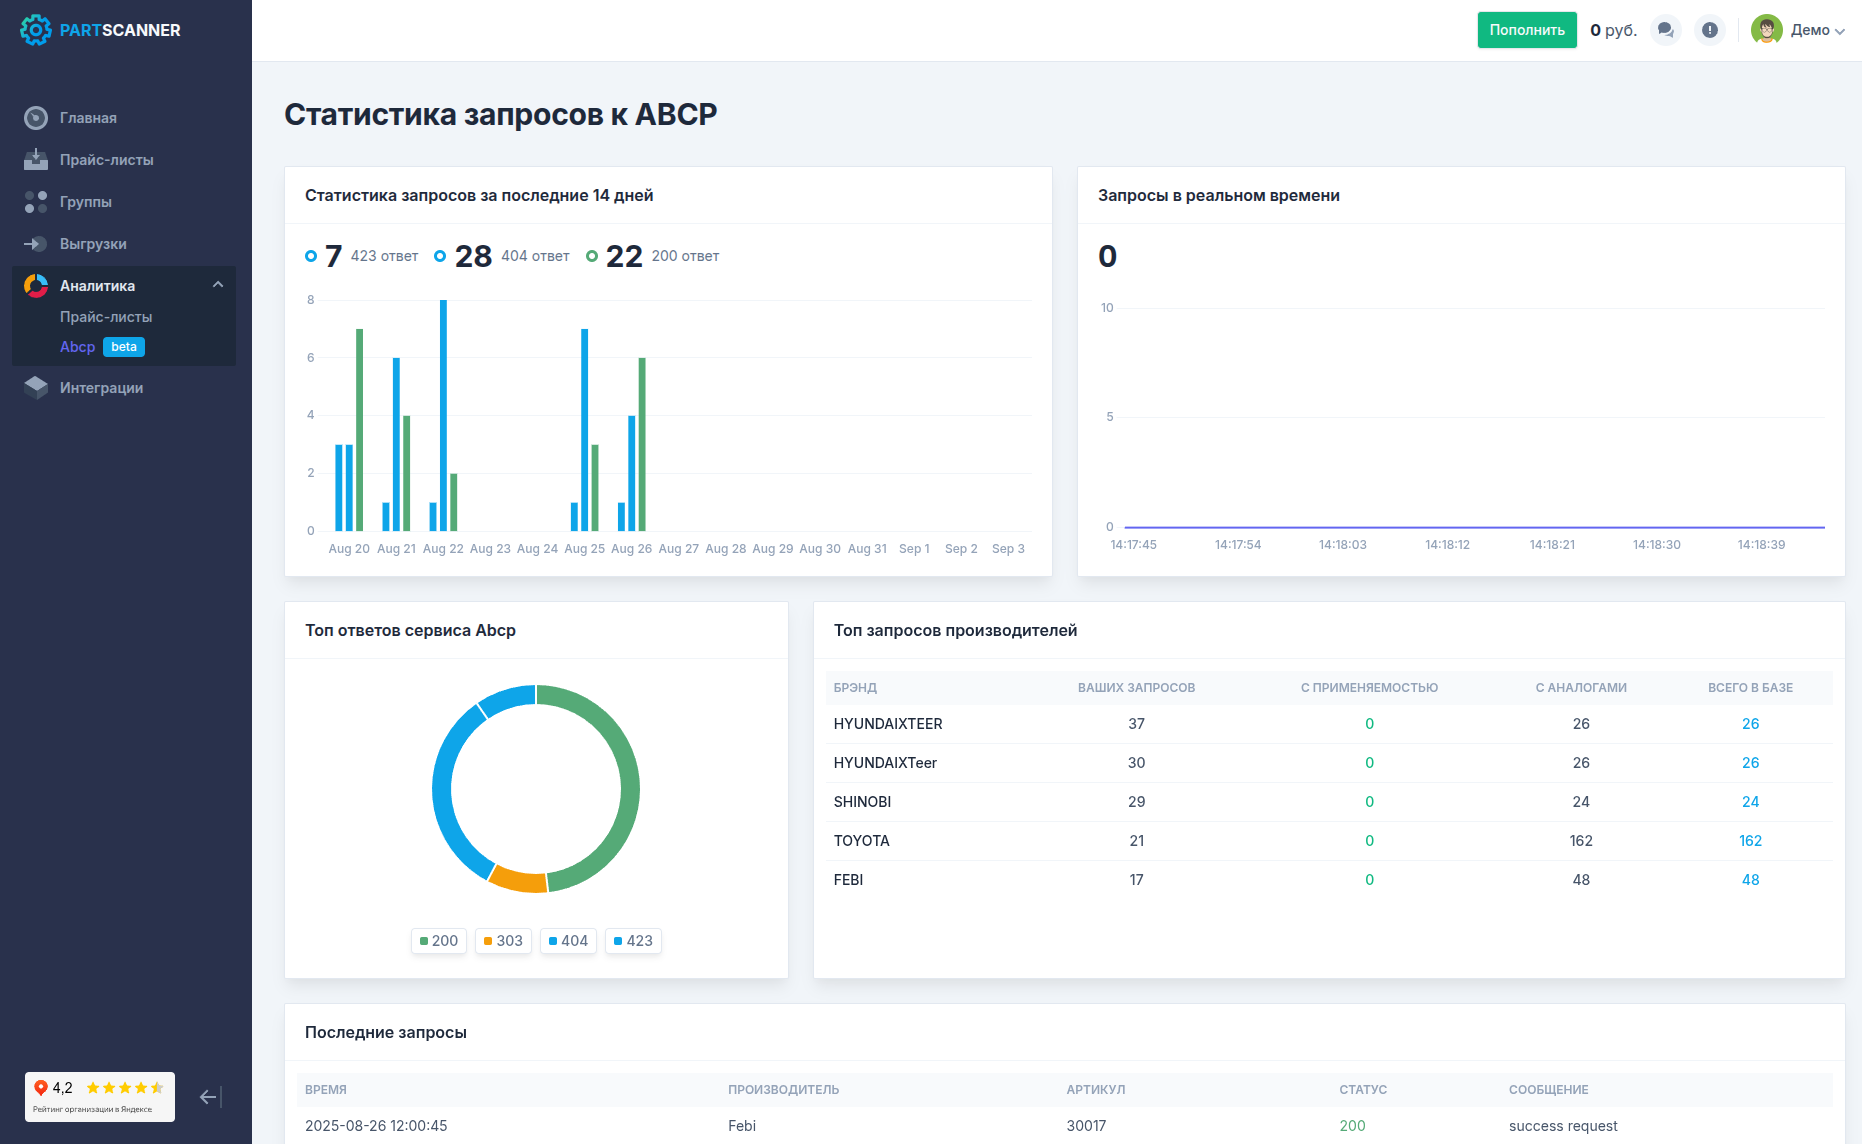The image size is (1862, 1144).
Task: Click article 30017 in Последние запросы
Action: tap(1086, 1126)
